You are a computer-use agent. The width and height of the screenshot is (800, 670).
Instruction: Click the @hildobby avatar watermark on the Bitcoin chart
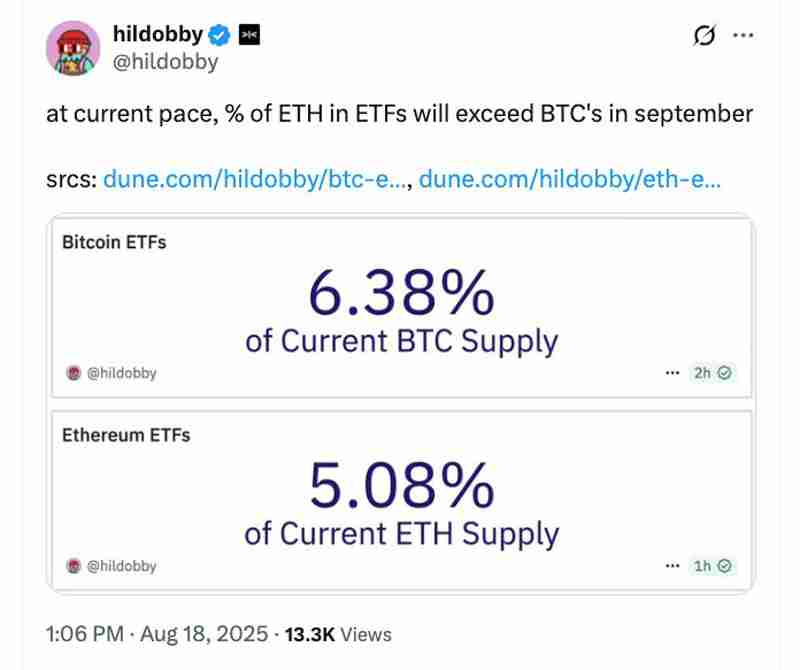[x=72, y=373]
